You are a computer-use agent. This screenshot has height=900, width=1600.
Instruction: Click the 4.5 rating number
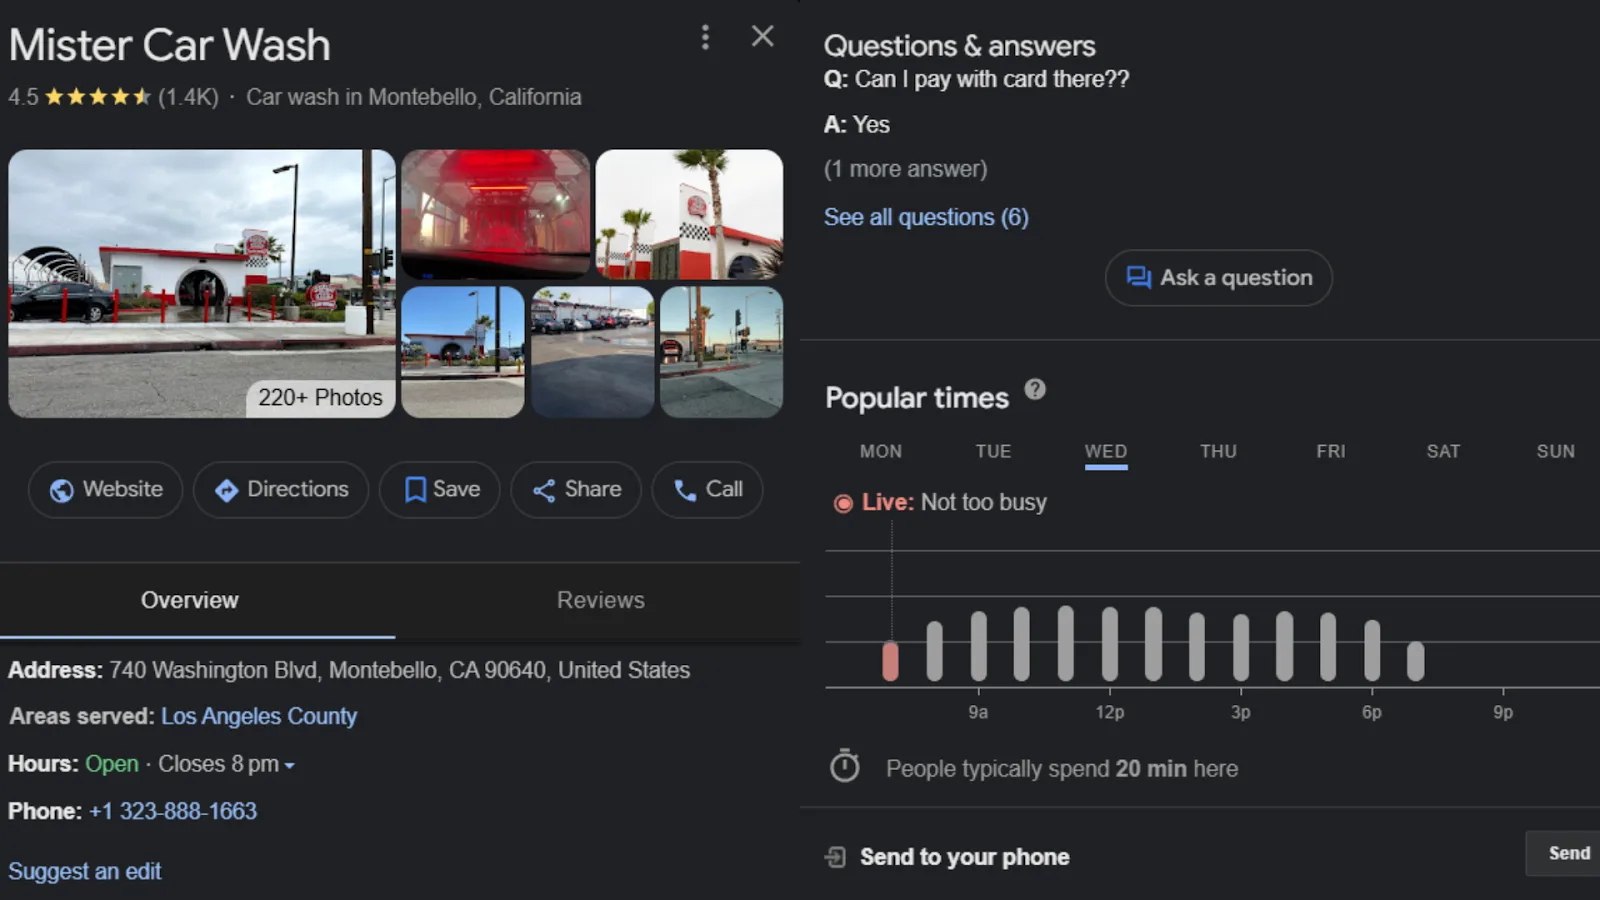point(23,97)
